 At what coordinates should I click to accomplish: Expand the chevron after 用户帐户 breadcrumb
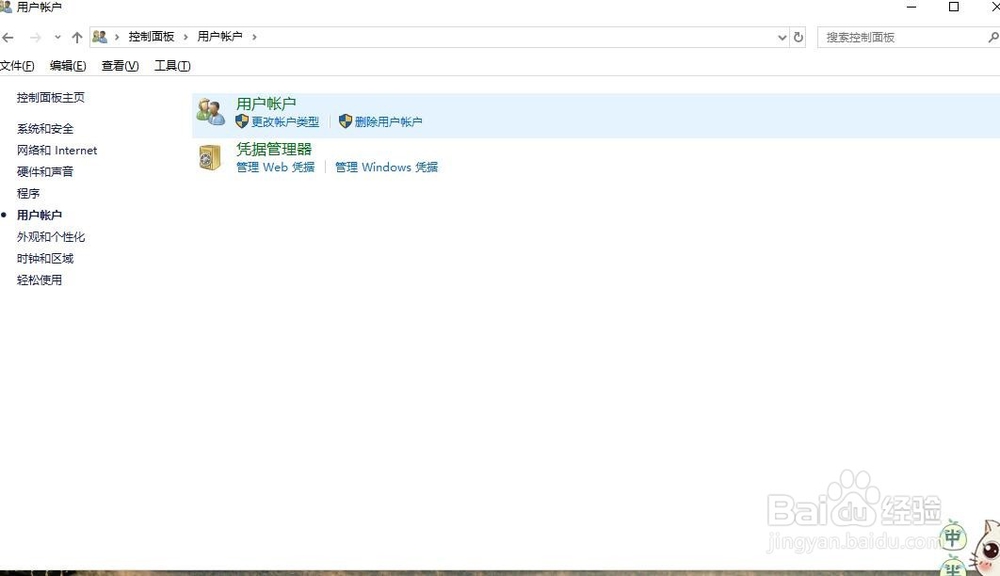coord(254,37)
